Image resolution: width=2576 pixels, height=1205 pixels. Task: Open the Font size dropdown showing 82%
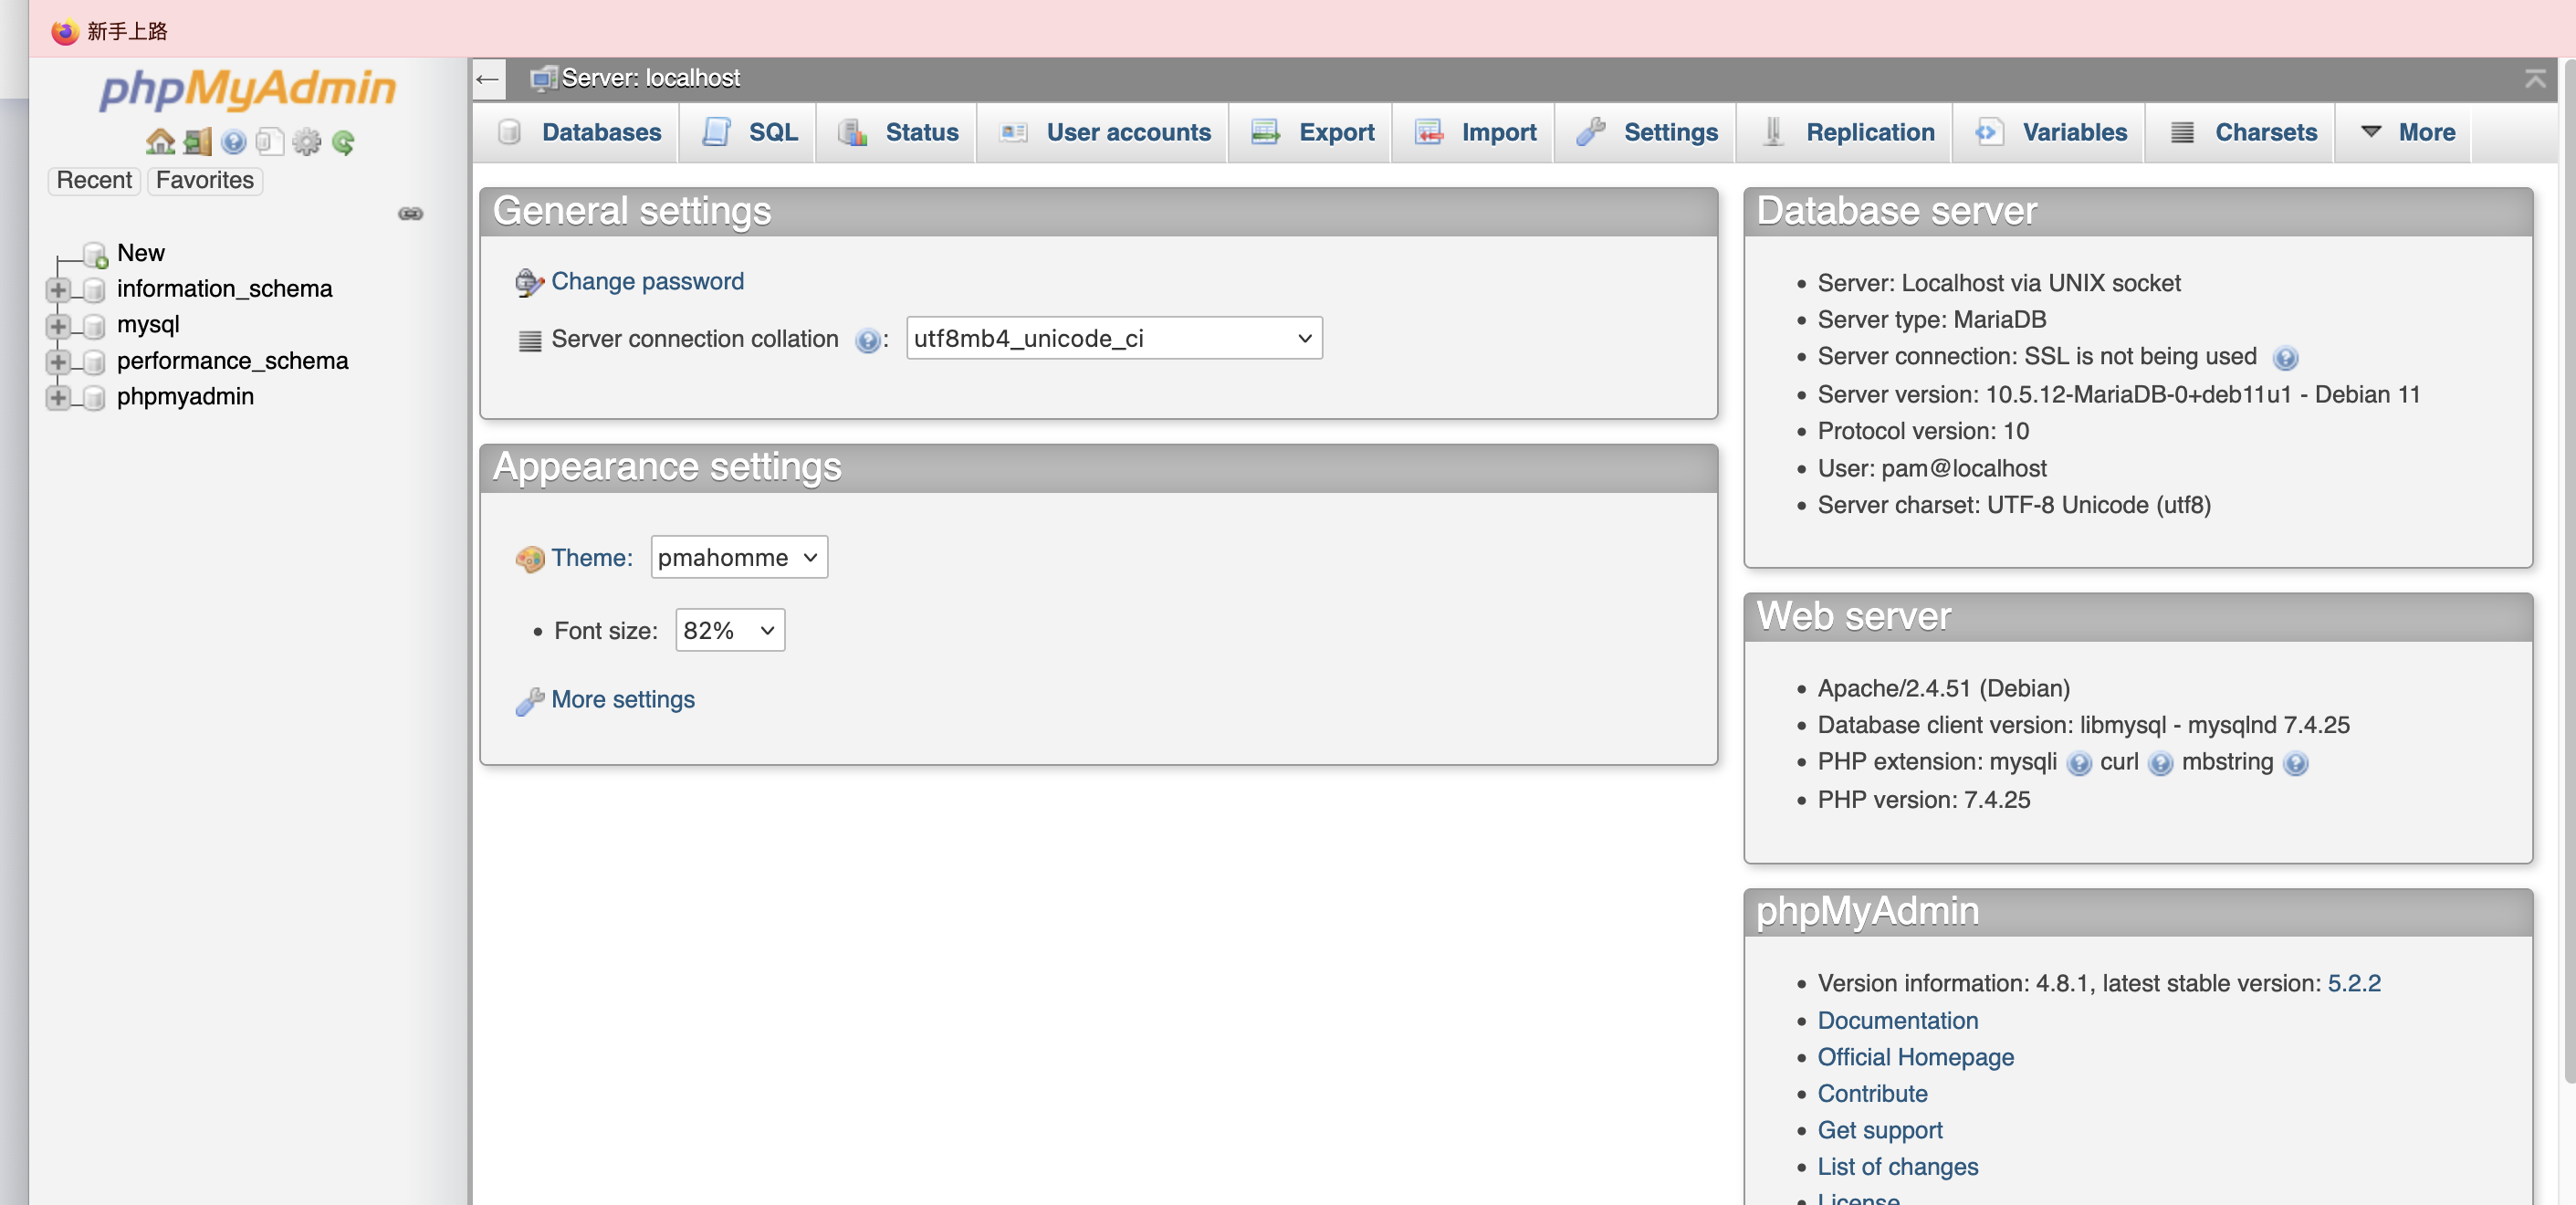pos(729,630)
